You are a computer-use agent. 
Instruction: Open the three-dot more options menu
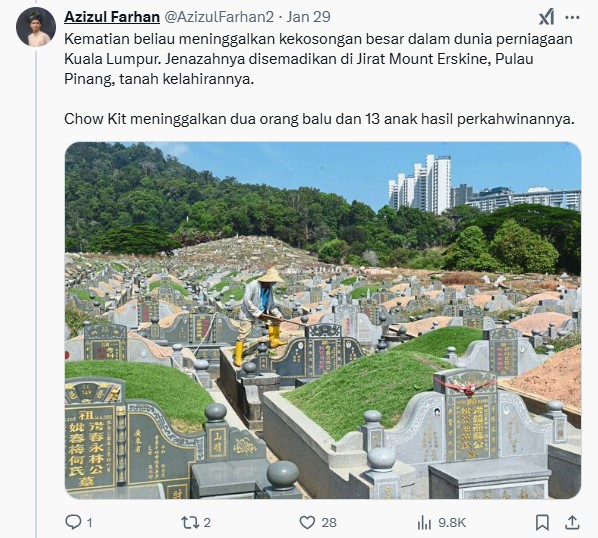572,17
